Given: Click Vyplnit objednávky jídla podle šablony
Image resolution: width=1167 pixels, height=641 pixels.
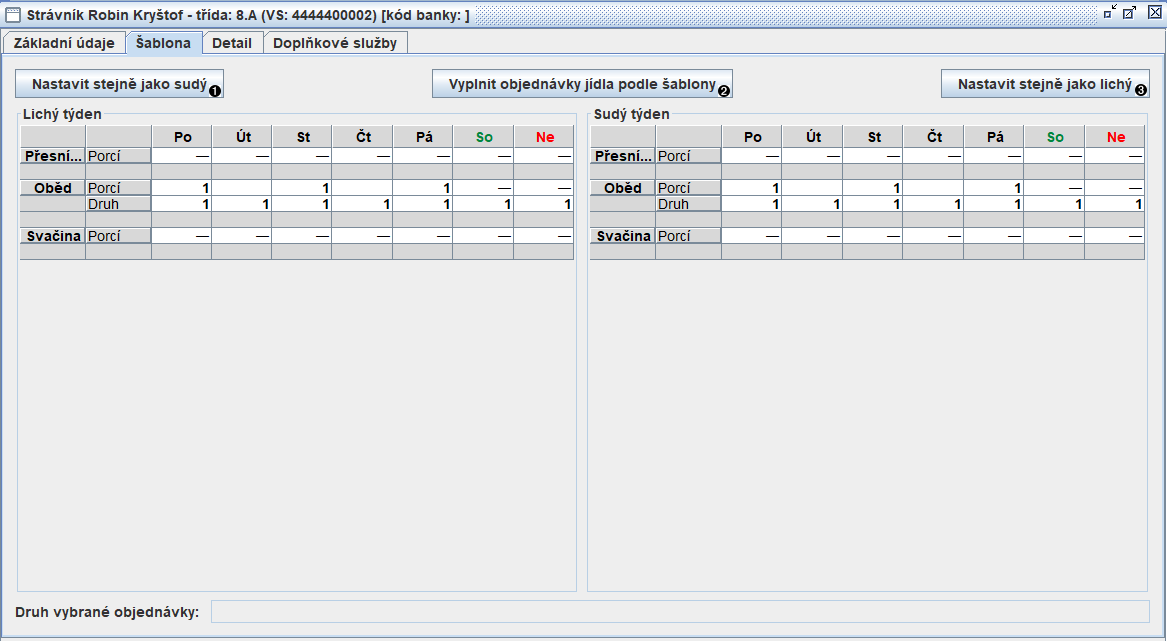Looking at the screenshot, I should [582, 84].
